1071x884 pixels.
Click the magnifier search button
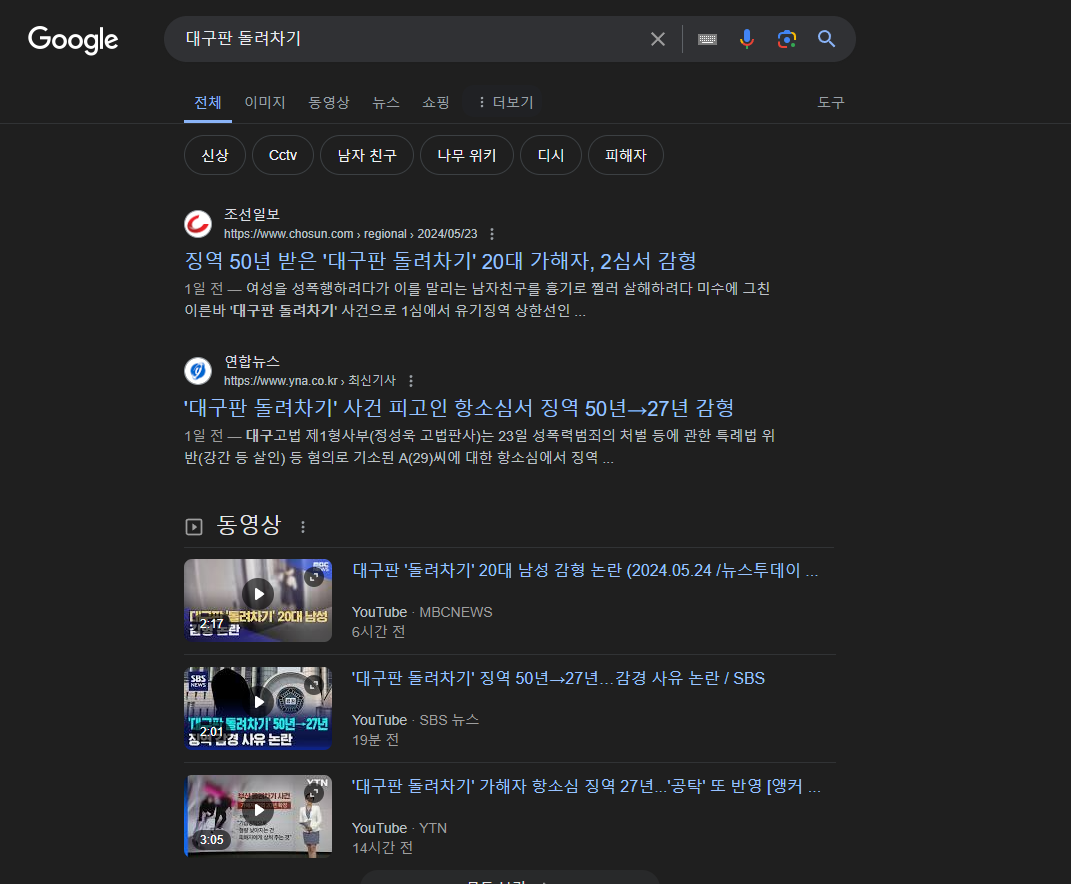click(826, 39)
